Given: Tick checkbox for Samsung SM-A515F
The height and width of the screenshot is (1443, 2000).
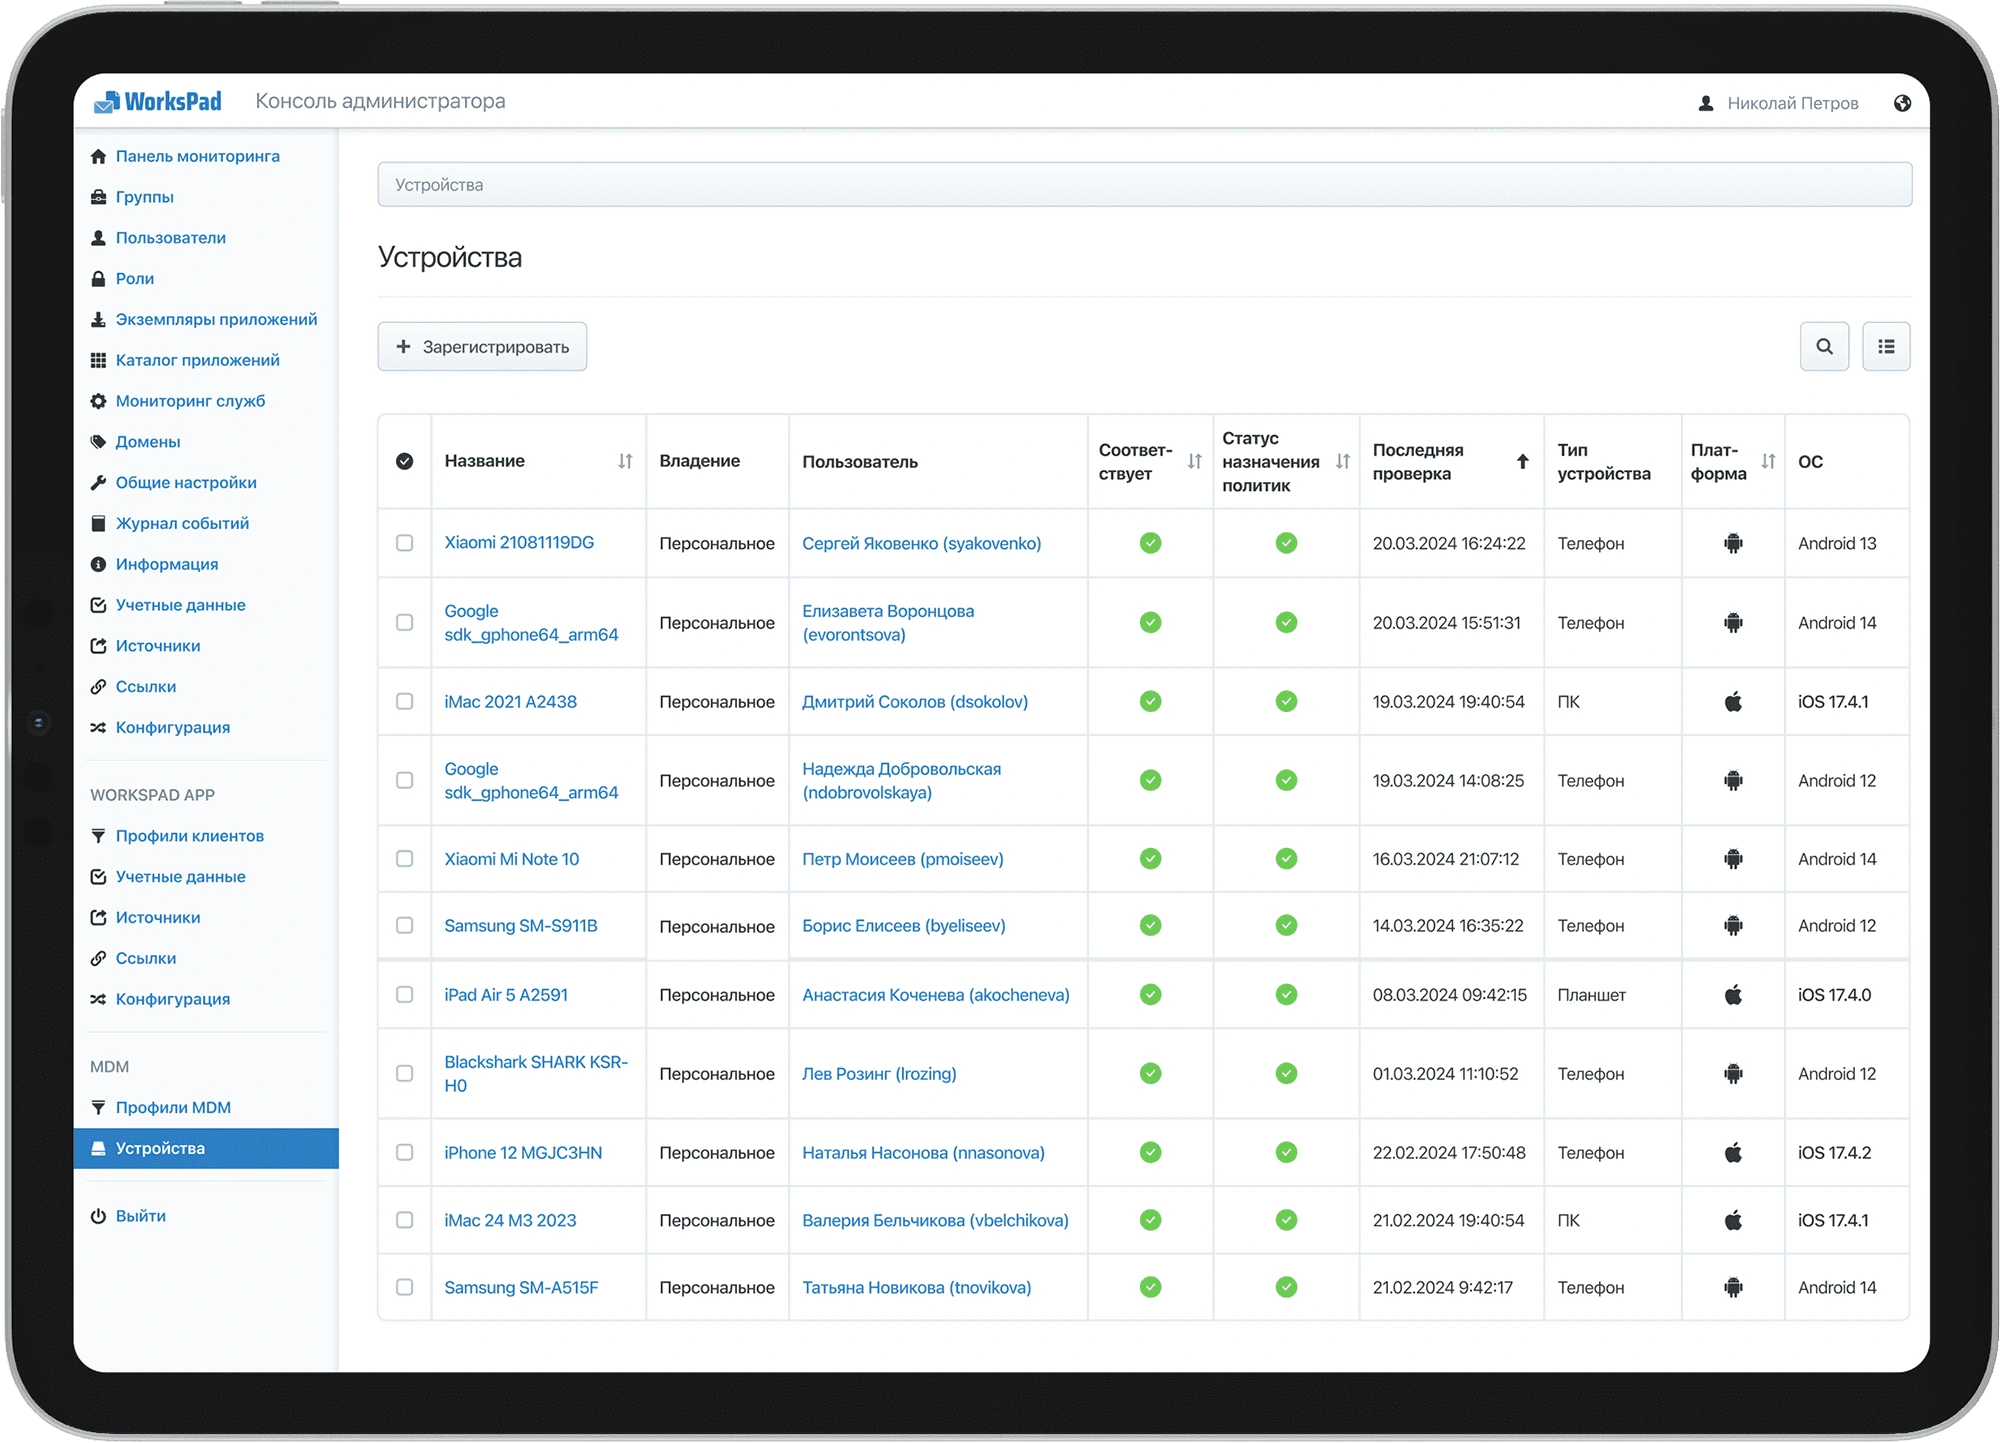Looking at the screenshot, I should [404, 1287].
